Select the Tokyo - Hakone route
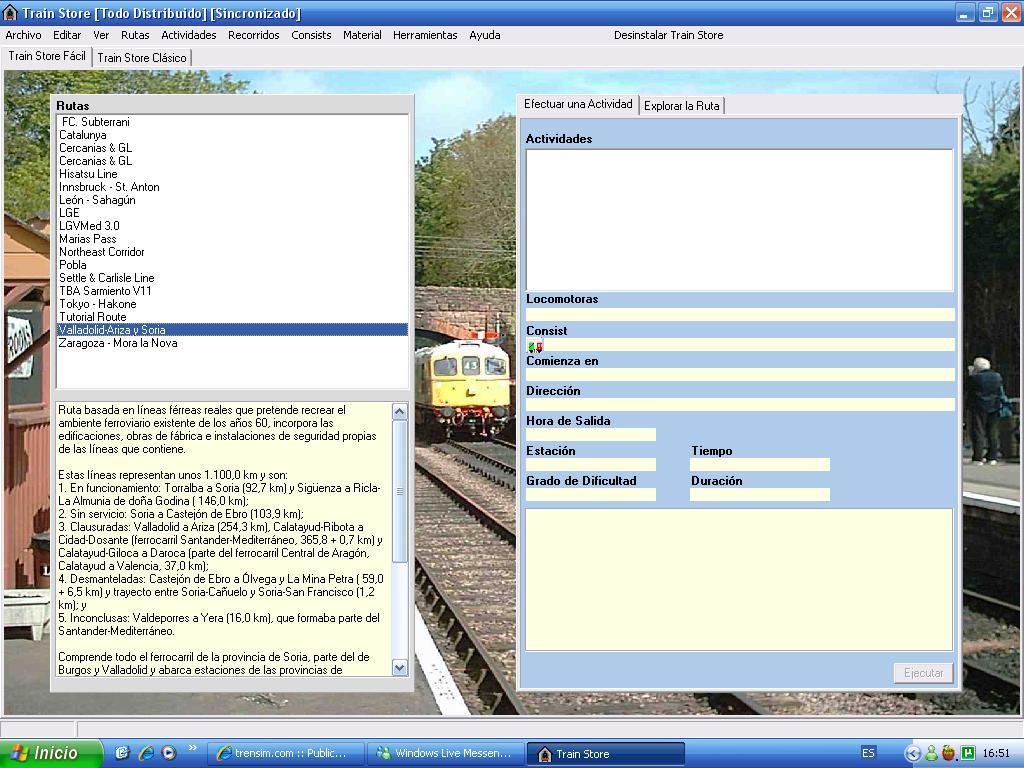The width and height of the screenshot is (1024, 768). coord(97,304)
